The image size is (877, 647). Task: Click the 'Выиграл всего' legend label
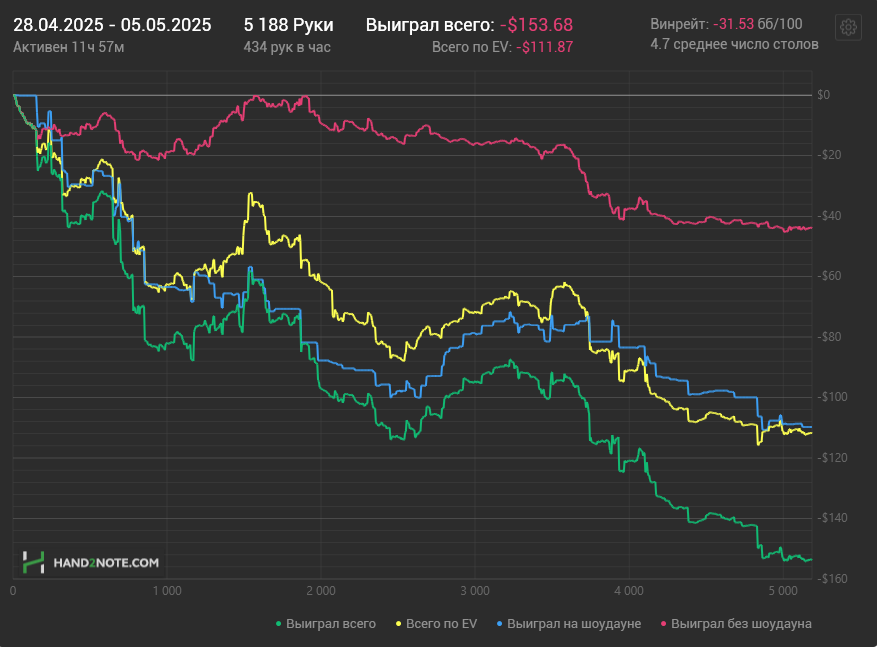(x=331, y=624)
